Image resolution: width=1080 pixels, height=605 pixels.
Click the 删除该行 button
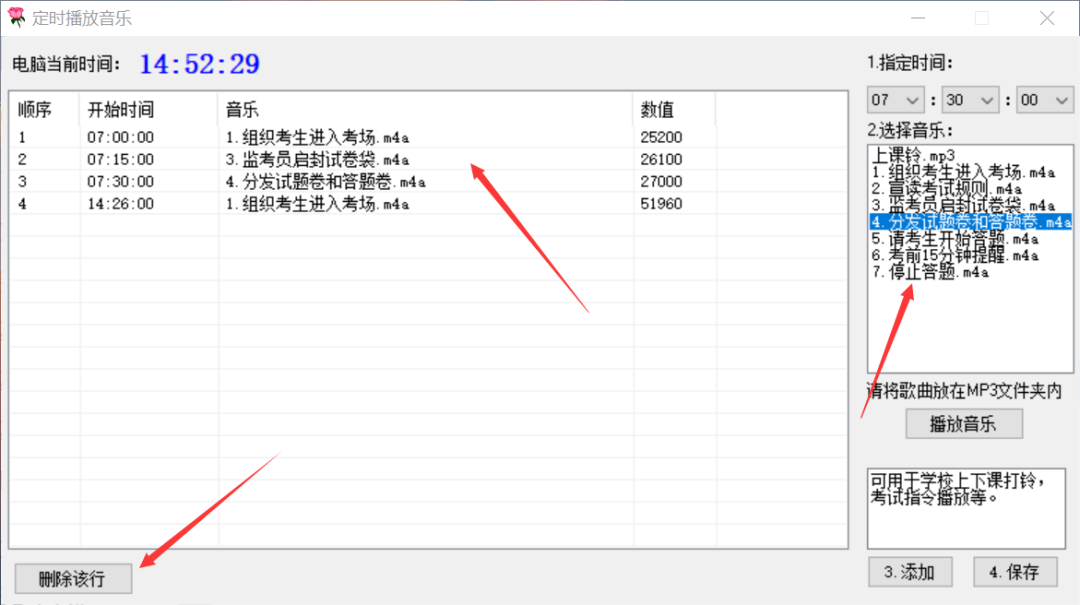click(x=73, y=579)
